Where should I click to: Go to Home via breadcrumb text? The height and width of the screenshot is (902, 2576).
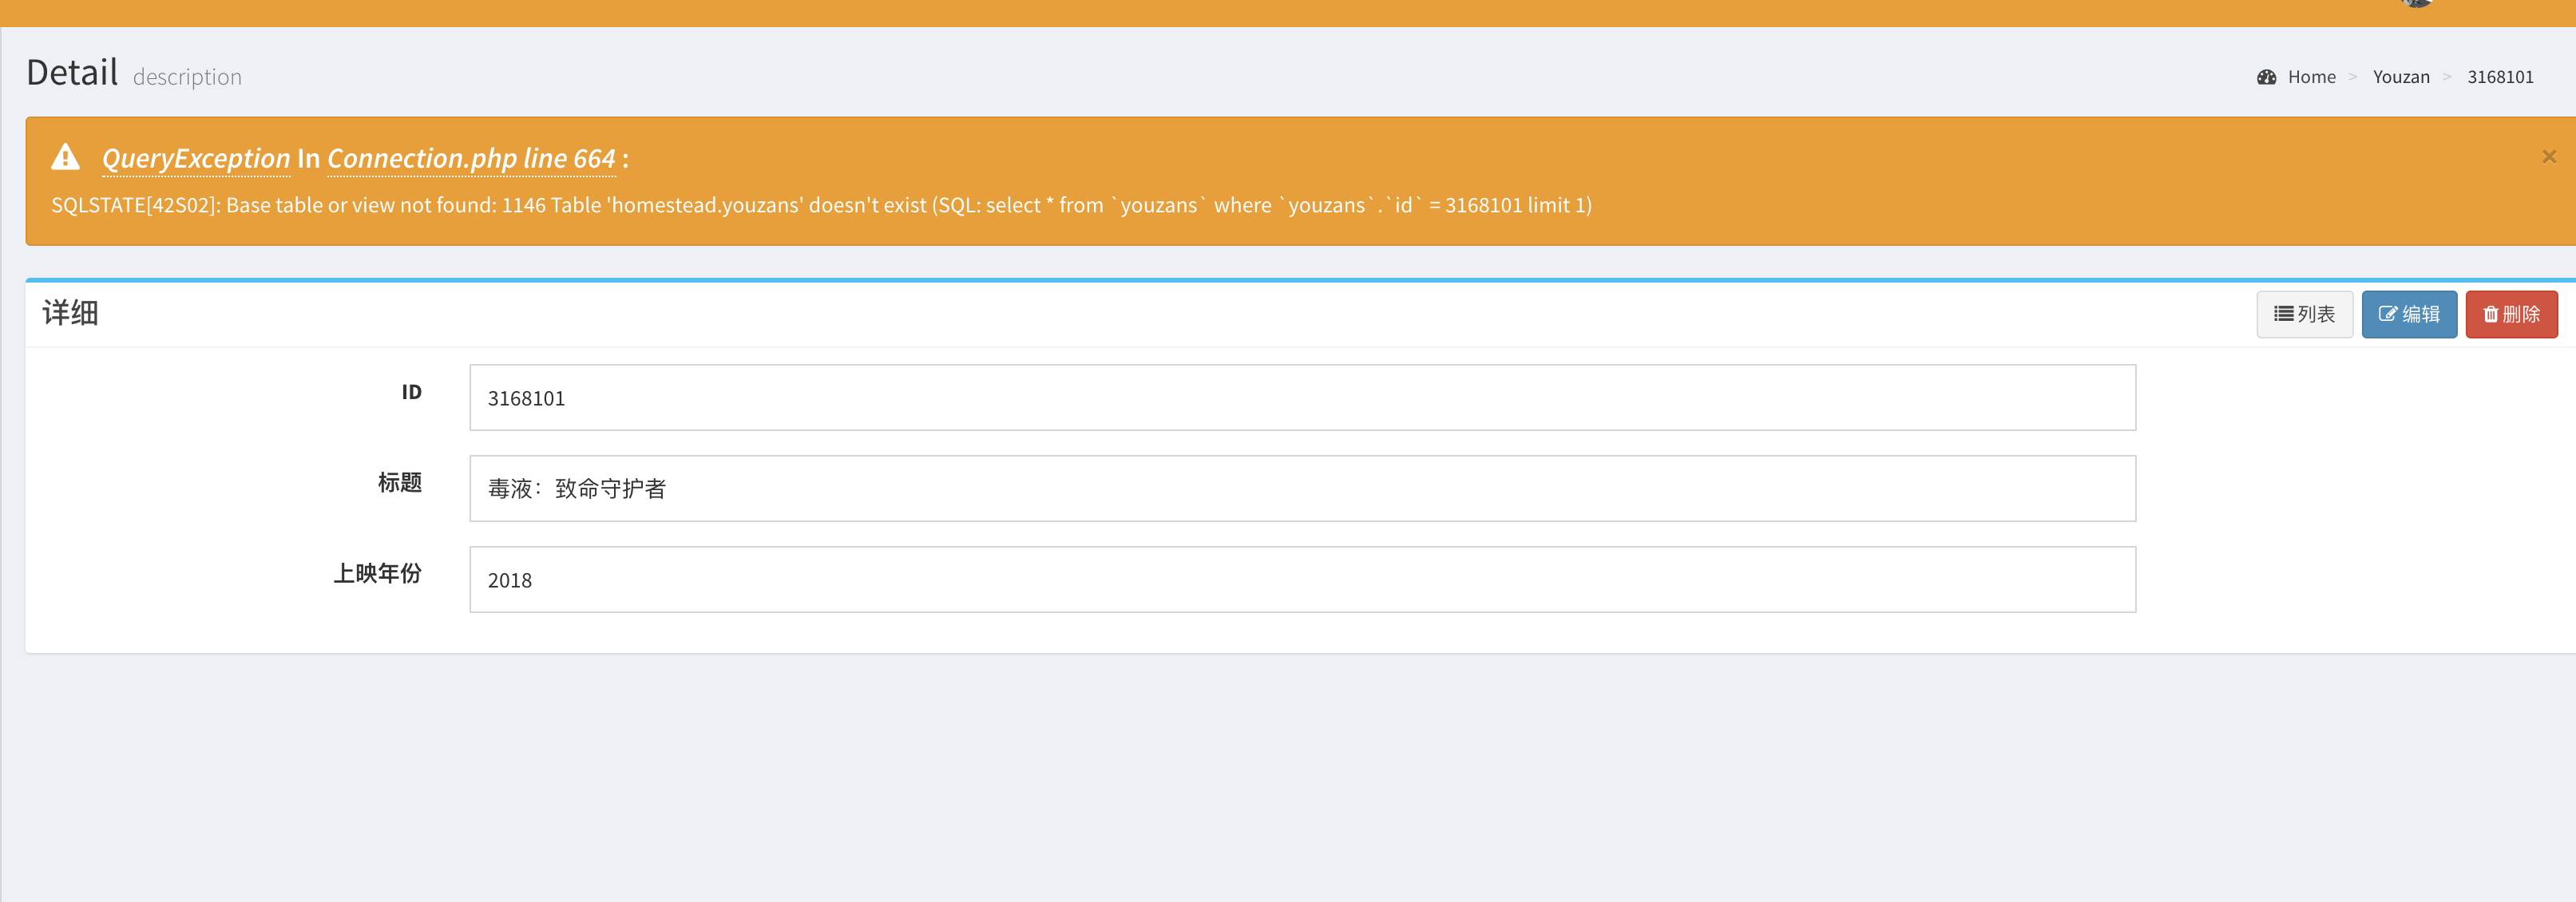(2311, 77)
